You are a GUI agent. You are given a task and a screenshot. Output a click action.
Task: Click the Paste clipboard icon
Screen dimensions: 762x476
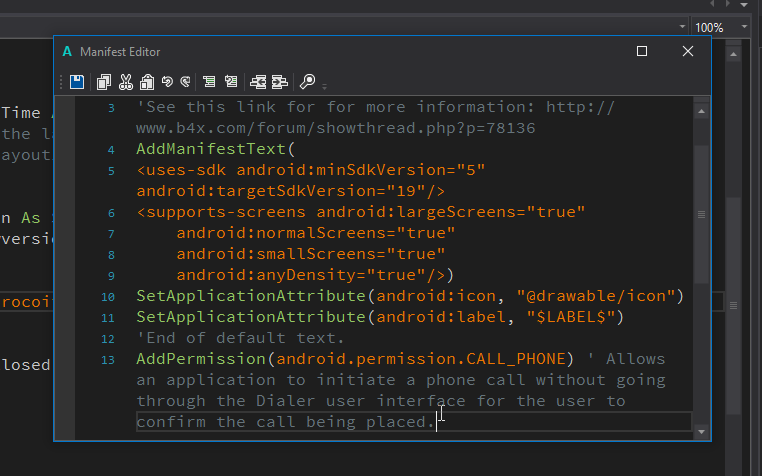(x=146, y=82)
